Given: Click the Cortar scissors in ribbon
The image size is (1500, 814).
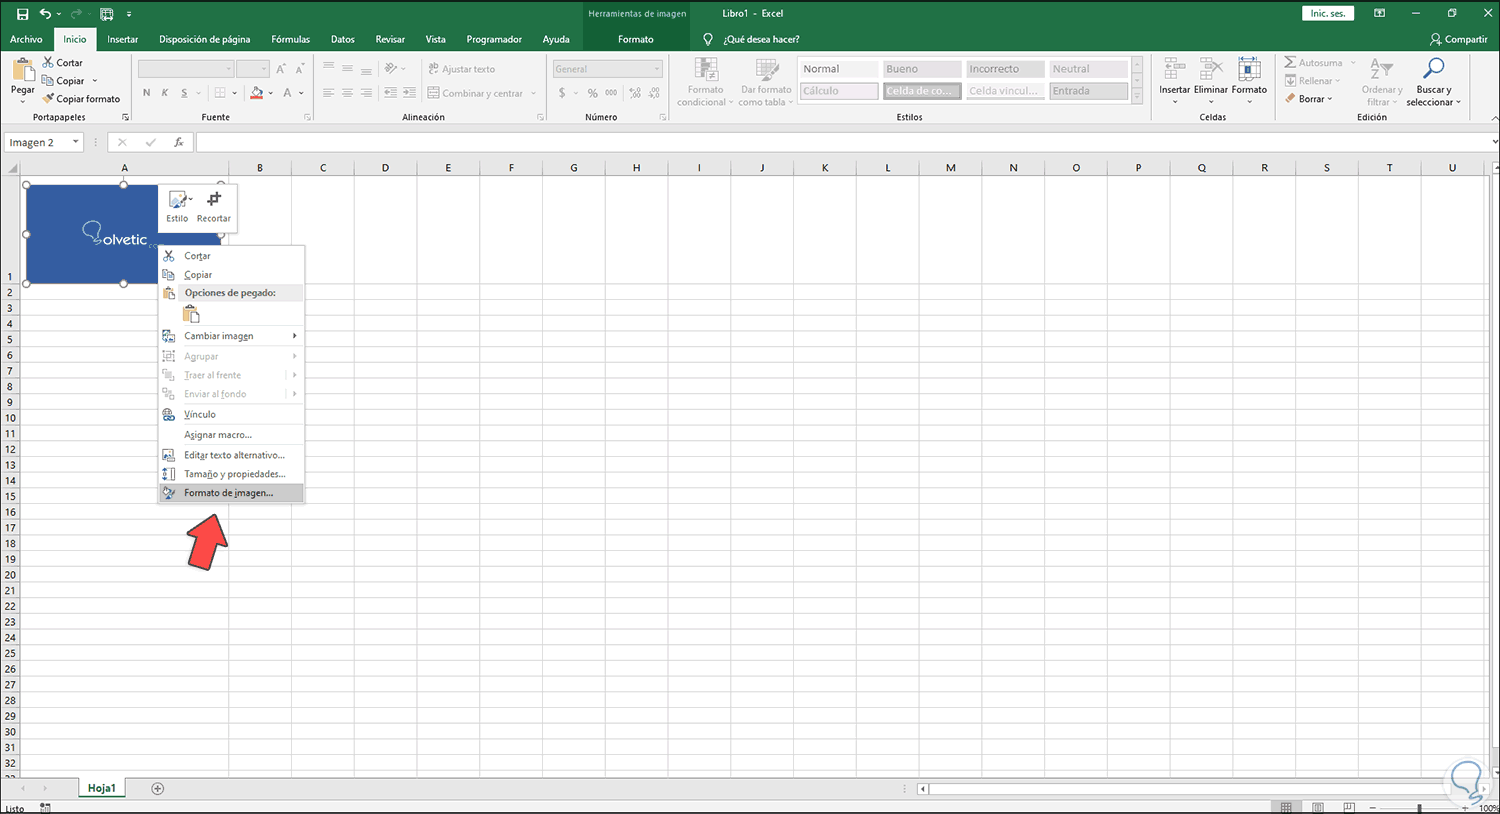Looking at the screenshot, I should 48,62.
